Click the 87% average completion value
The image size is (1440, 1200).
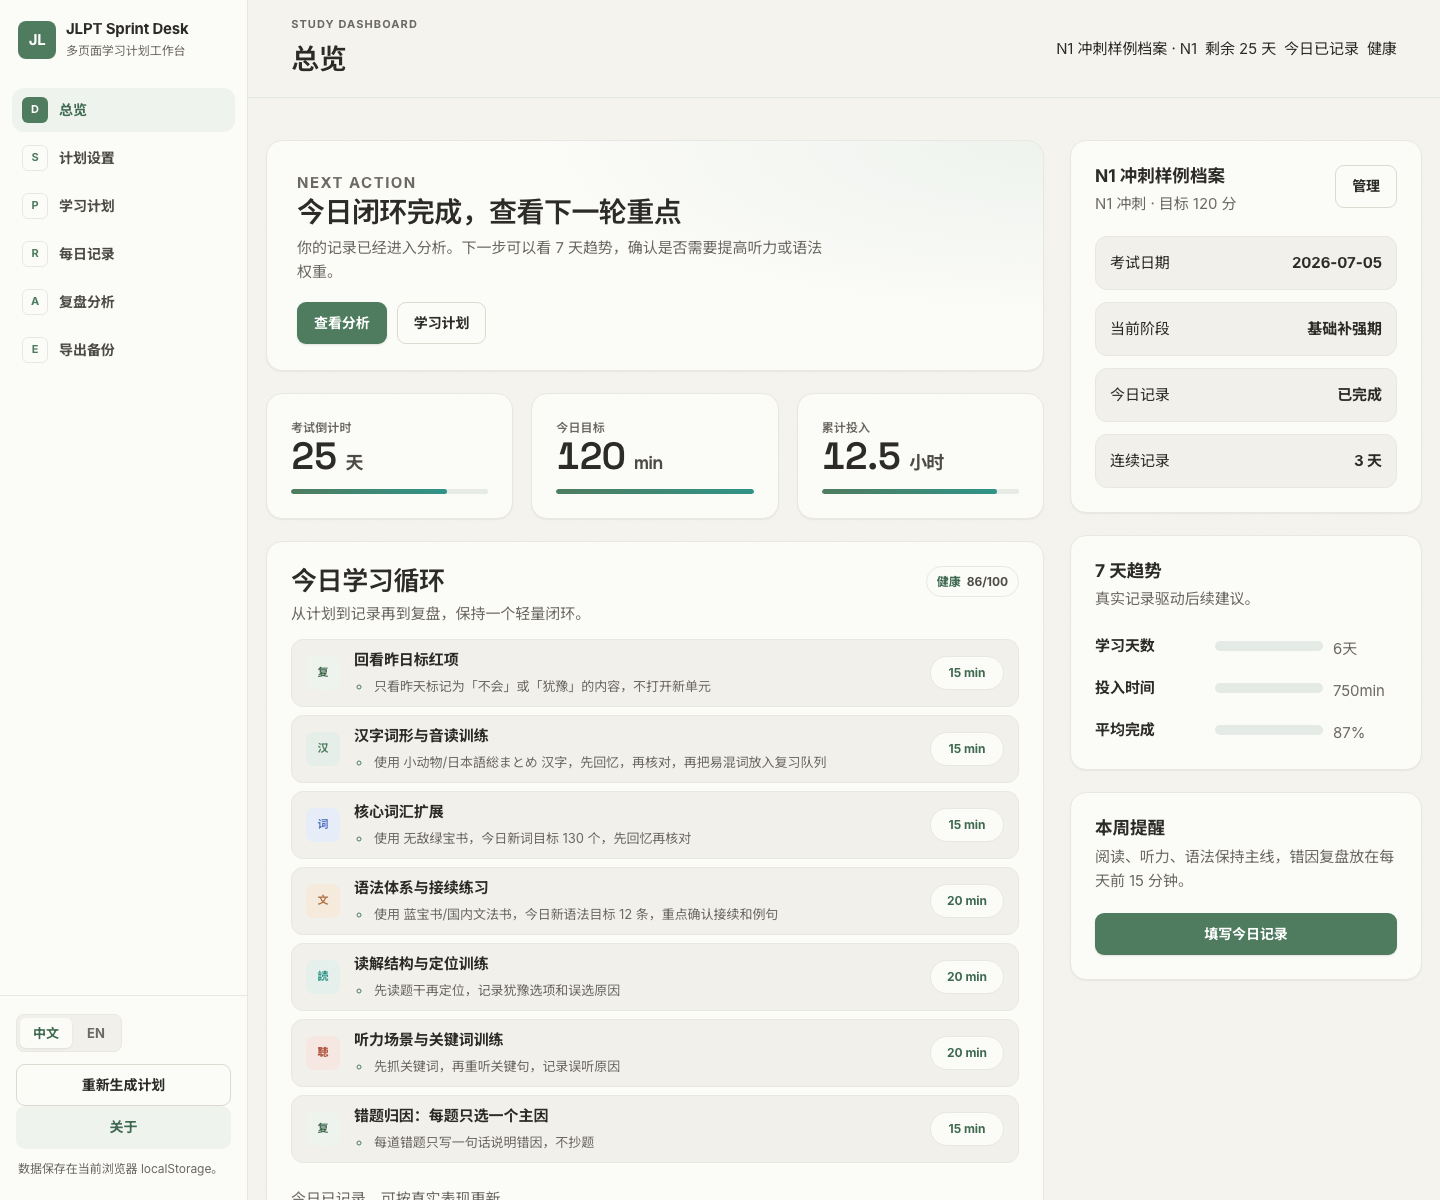(1349, 733)
